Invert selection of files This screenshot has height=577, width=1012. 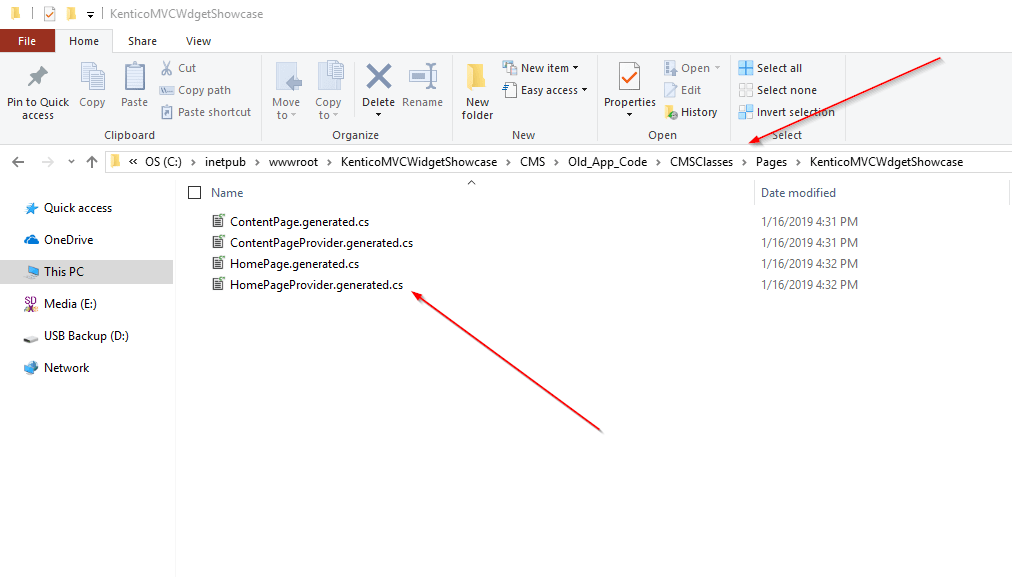786,112
